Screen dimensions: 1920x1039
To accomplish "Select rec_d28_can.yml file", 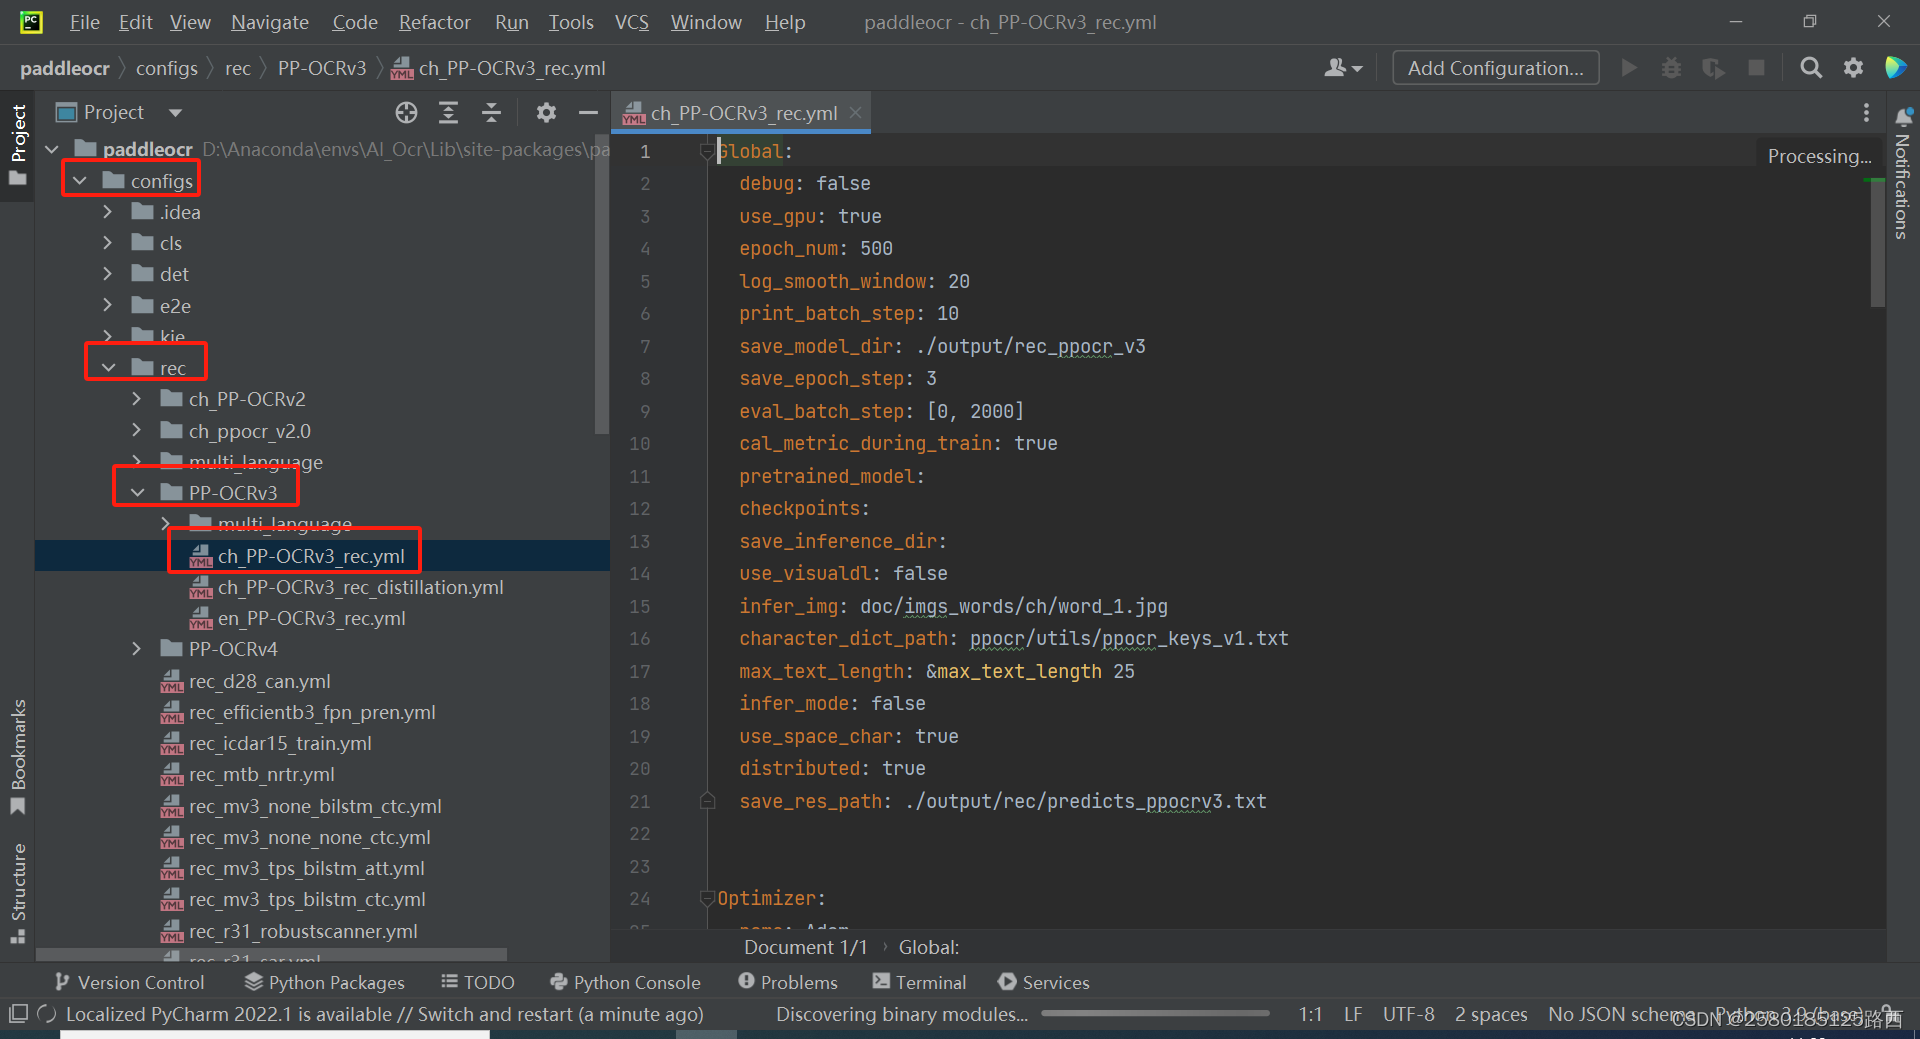I will 259,681.
